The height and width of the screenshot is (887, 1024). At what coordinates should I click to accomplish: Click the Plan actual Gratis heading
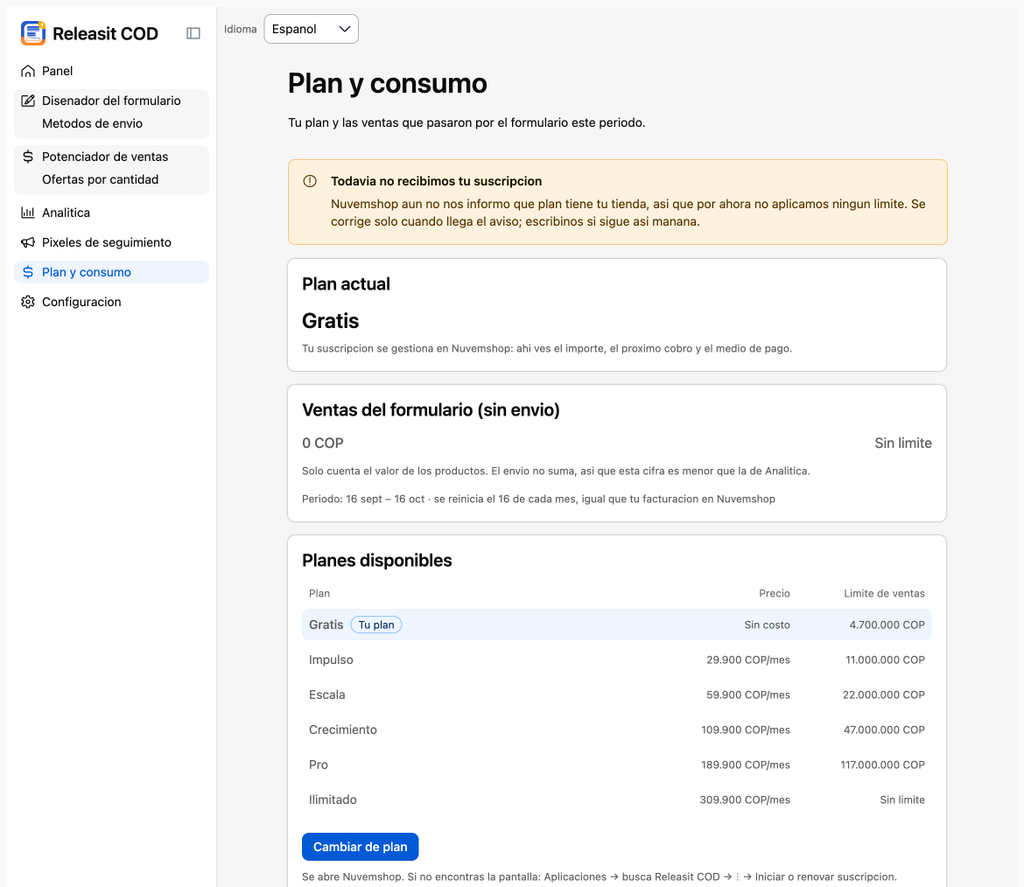(330, 321)
